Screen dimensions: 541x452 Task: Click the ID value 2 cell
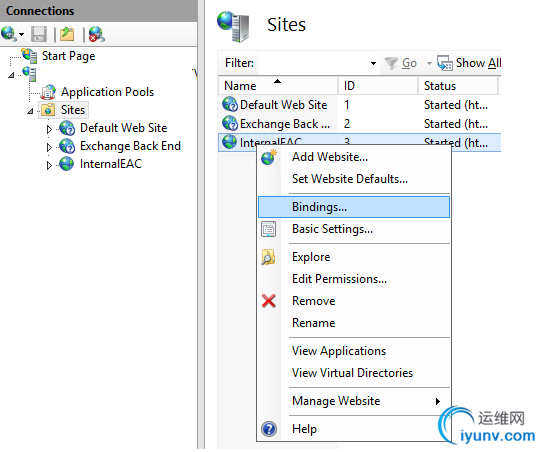(347, 124)
